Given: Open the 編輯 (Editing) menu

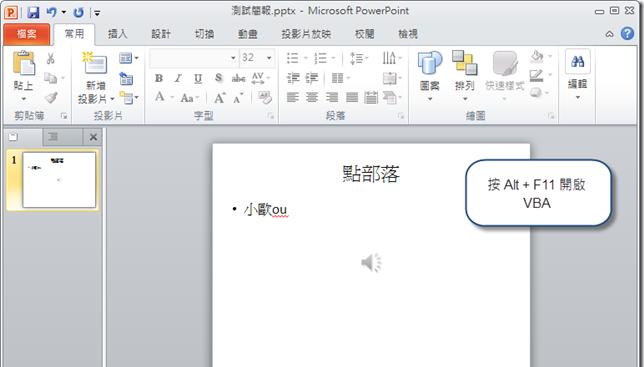Looking at the screenshot, I should (x=577, y=75).
